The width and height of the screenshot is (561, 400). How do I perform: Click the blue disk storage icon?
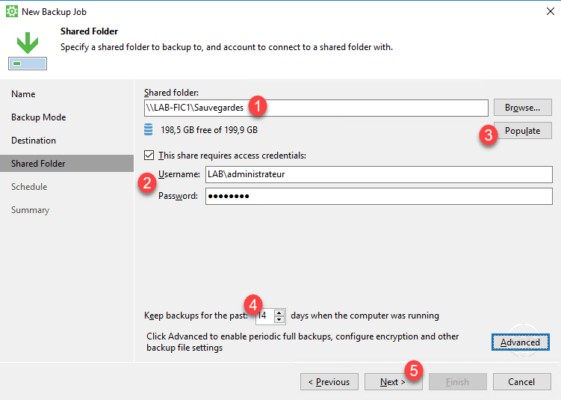pos(148,130)
